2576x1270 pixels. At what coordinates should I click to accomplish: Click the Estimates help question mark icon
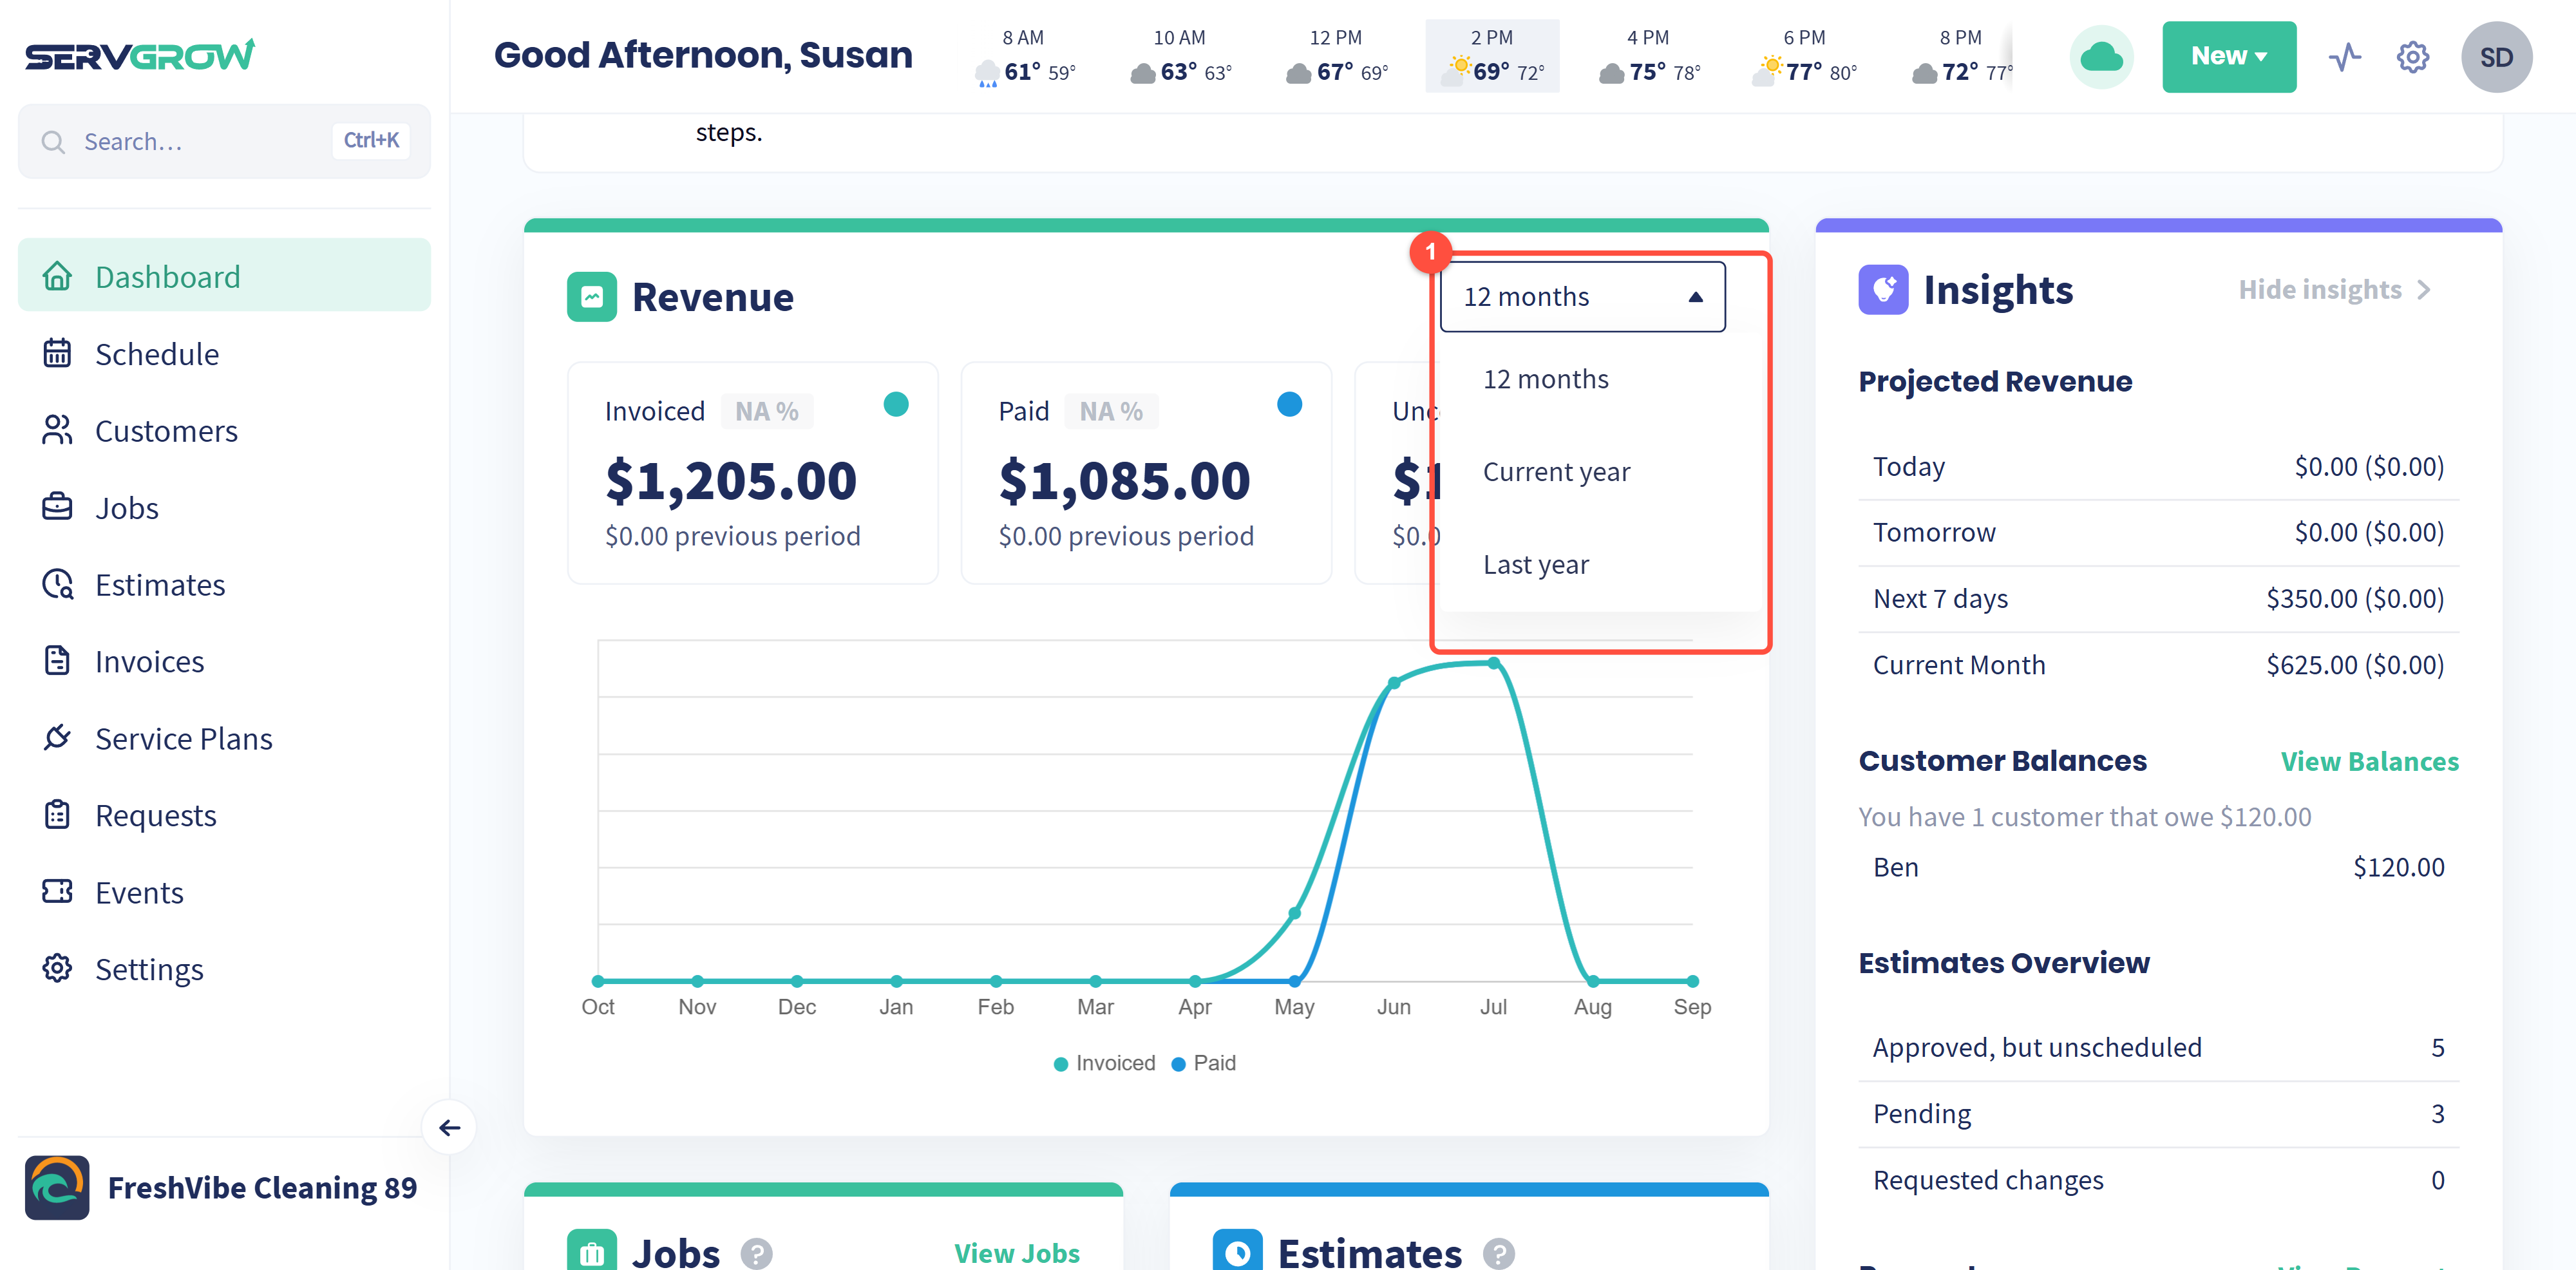[x=1498, y=1253]
